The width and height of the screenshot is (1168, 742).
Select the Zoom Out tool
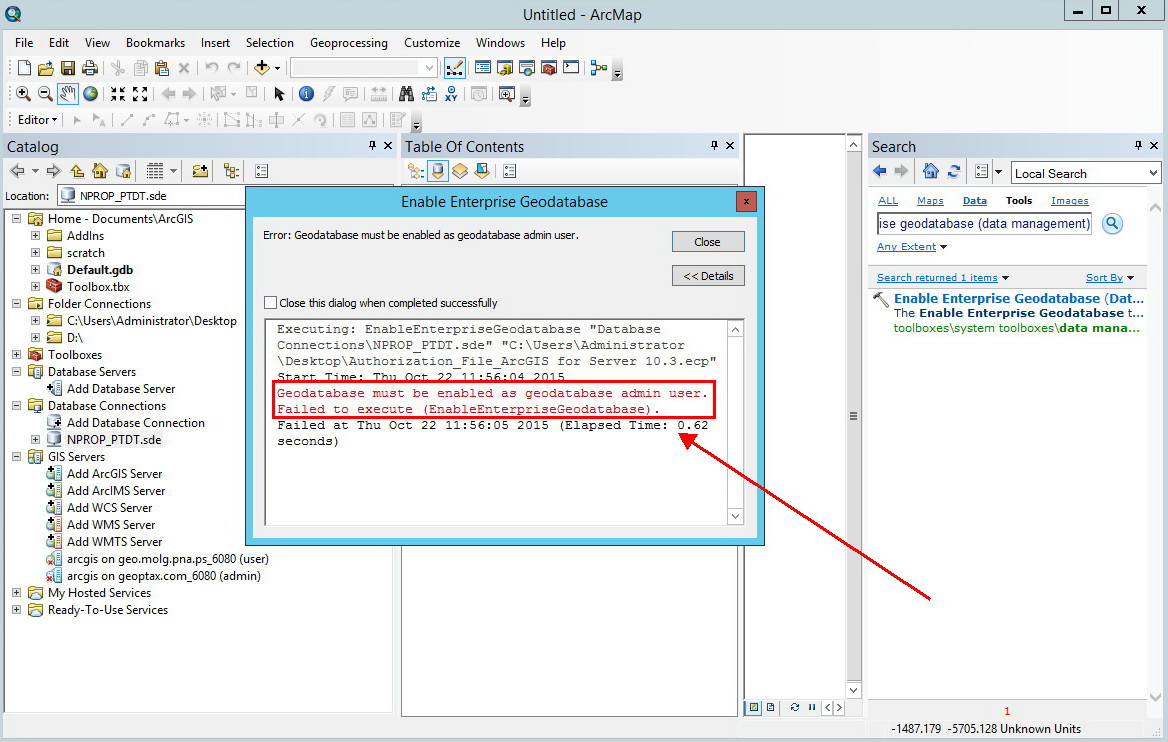click(45, 94)
